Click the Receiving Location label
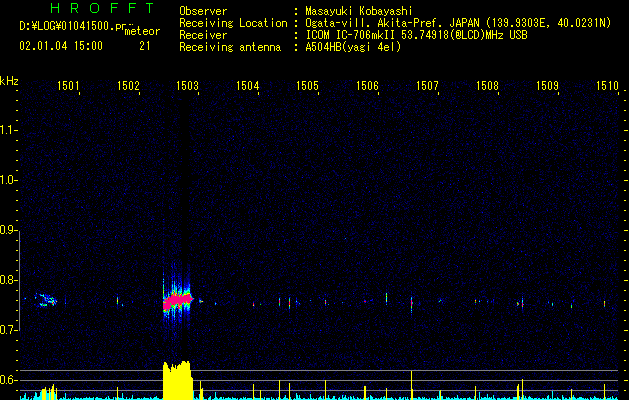This screenshot has height=400, width=629. pos(233,23)
